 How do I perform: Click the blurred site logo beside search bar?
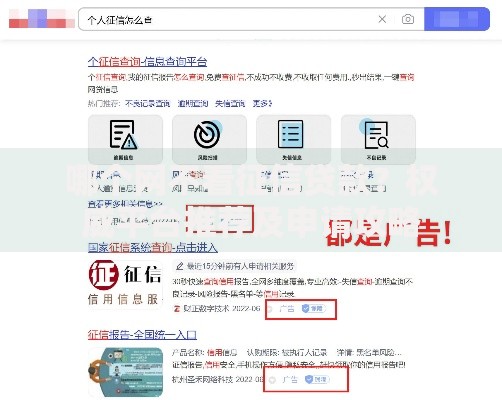(x=42, y=19)
